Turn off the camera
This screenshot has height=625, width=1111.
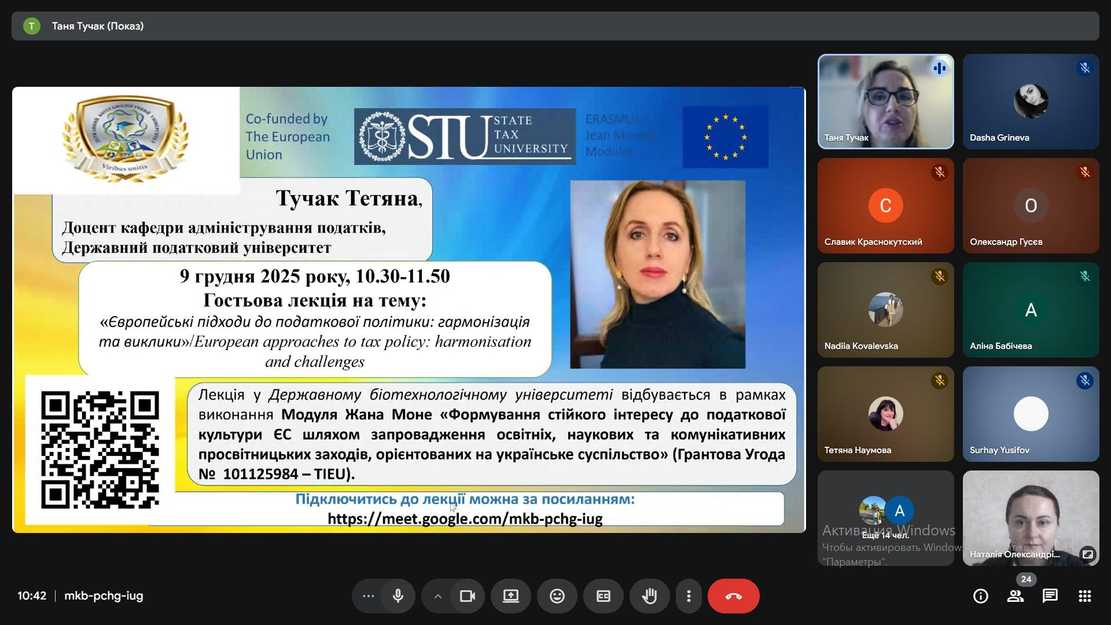pyautogui.click(x=466, y=595)
